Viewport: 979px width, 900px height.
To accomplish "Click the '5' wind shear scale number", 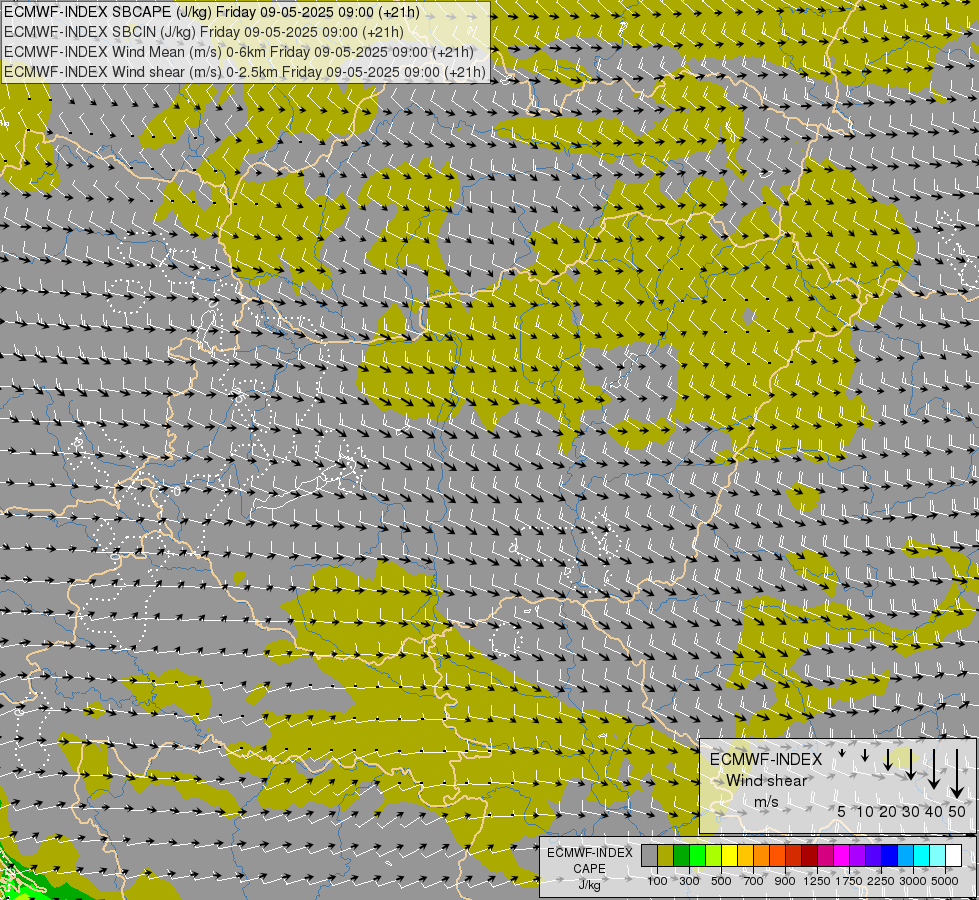I will click(842, 811).
